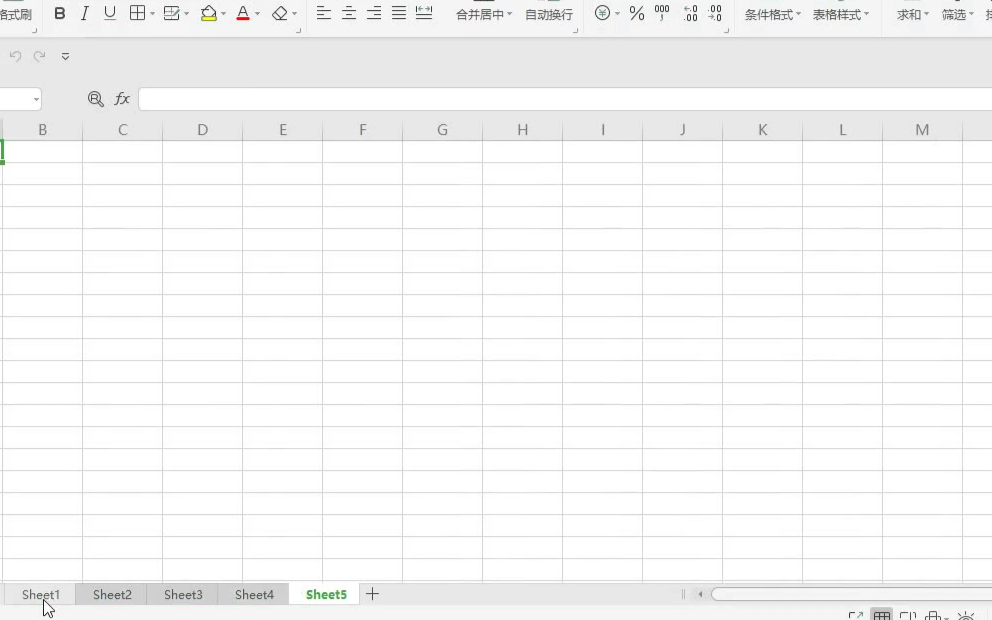Viewport: 992px width, 620px height.
Task: Toggle italic text style
Action: (x=85, y=14)
